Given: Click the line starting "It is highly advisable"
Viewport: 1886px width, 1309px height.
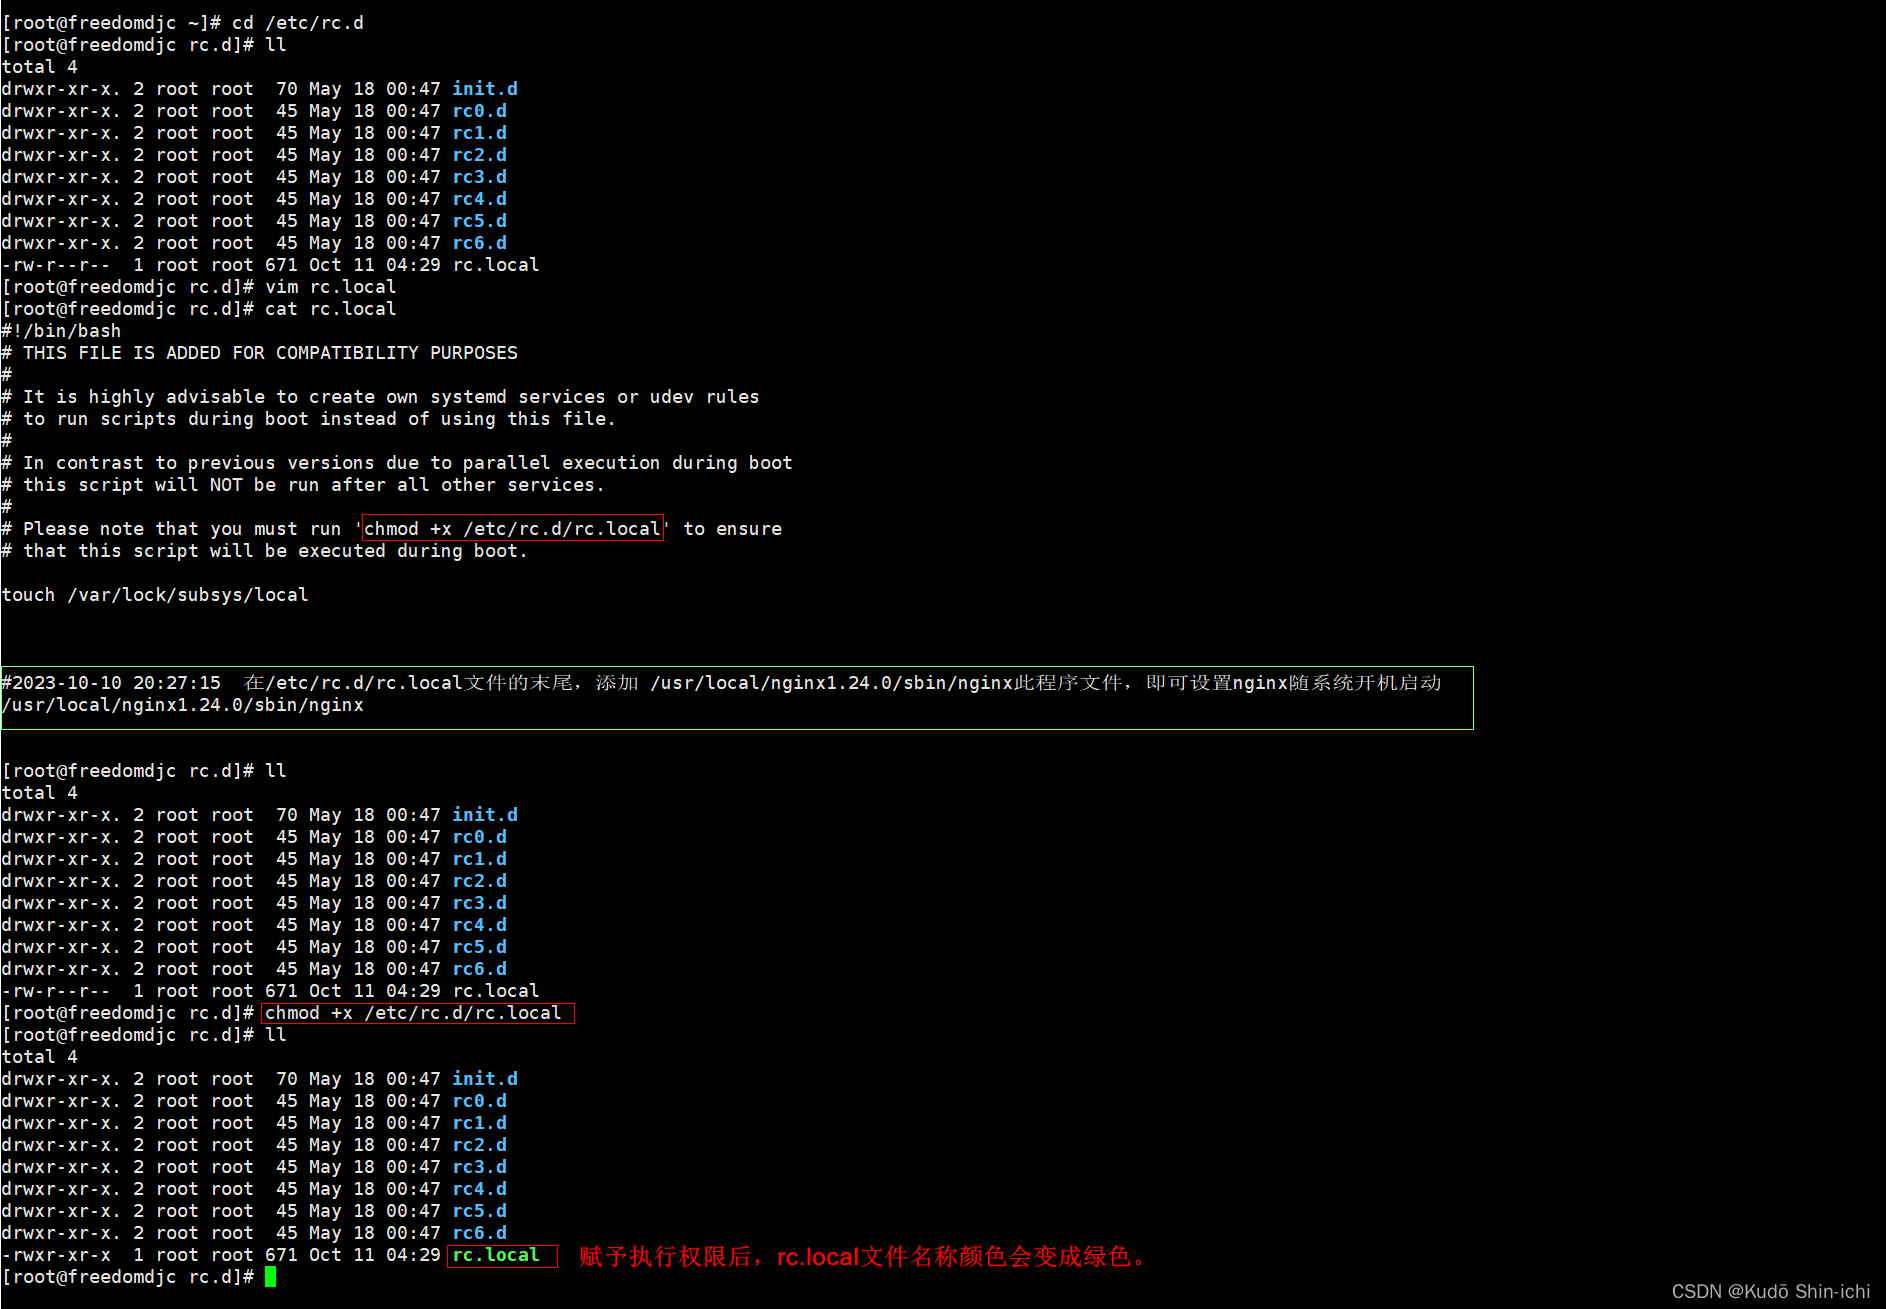Looking at the screenshot, I should pos(381,397).
